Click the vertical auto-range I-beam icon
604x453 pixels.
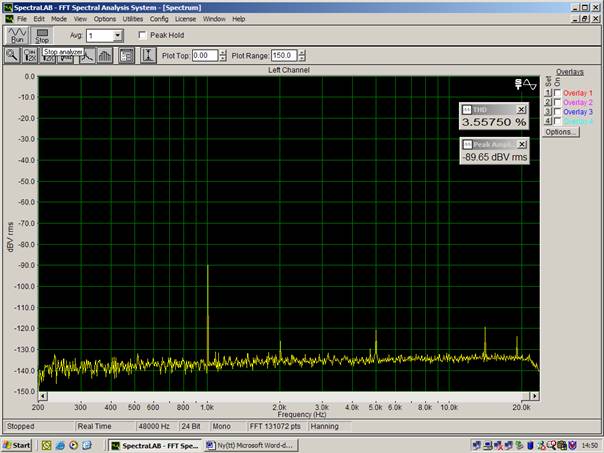(x=148, y=56)
